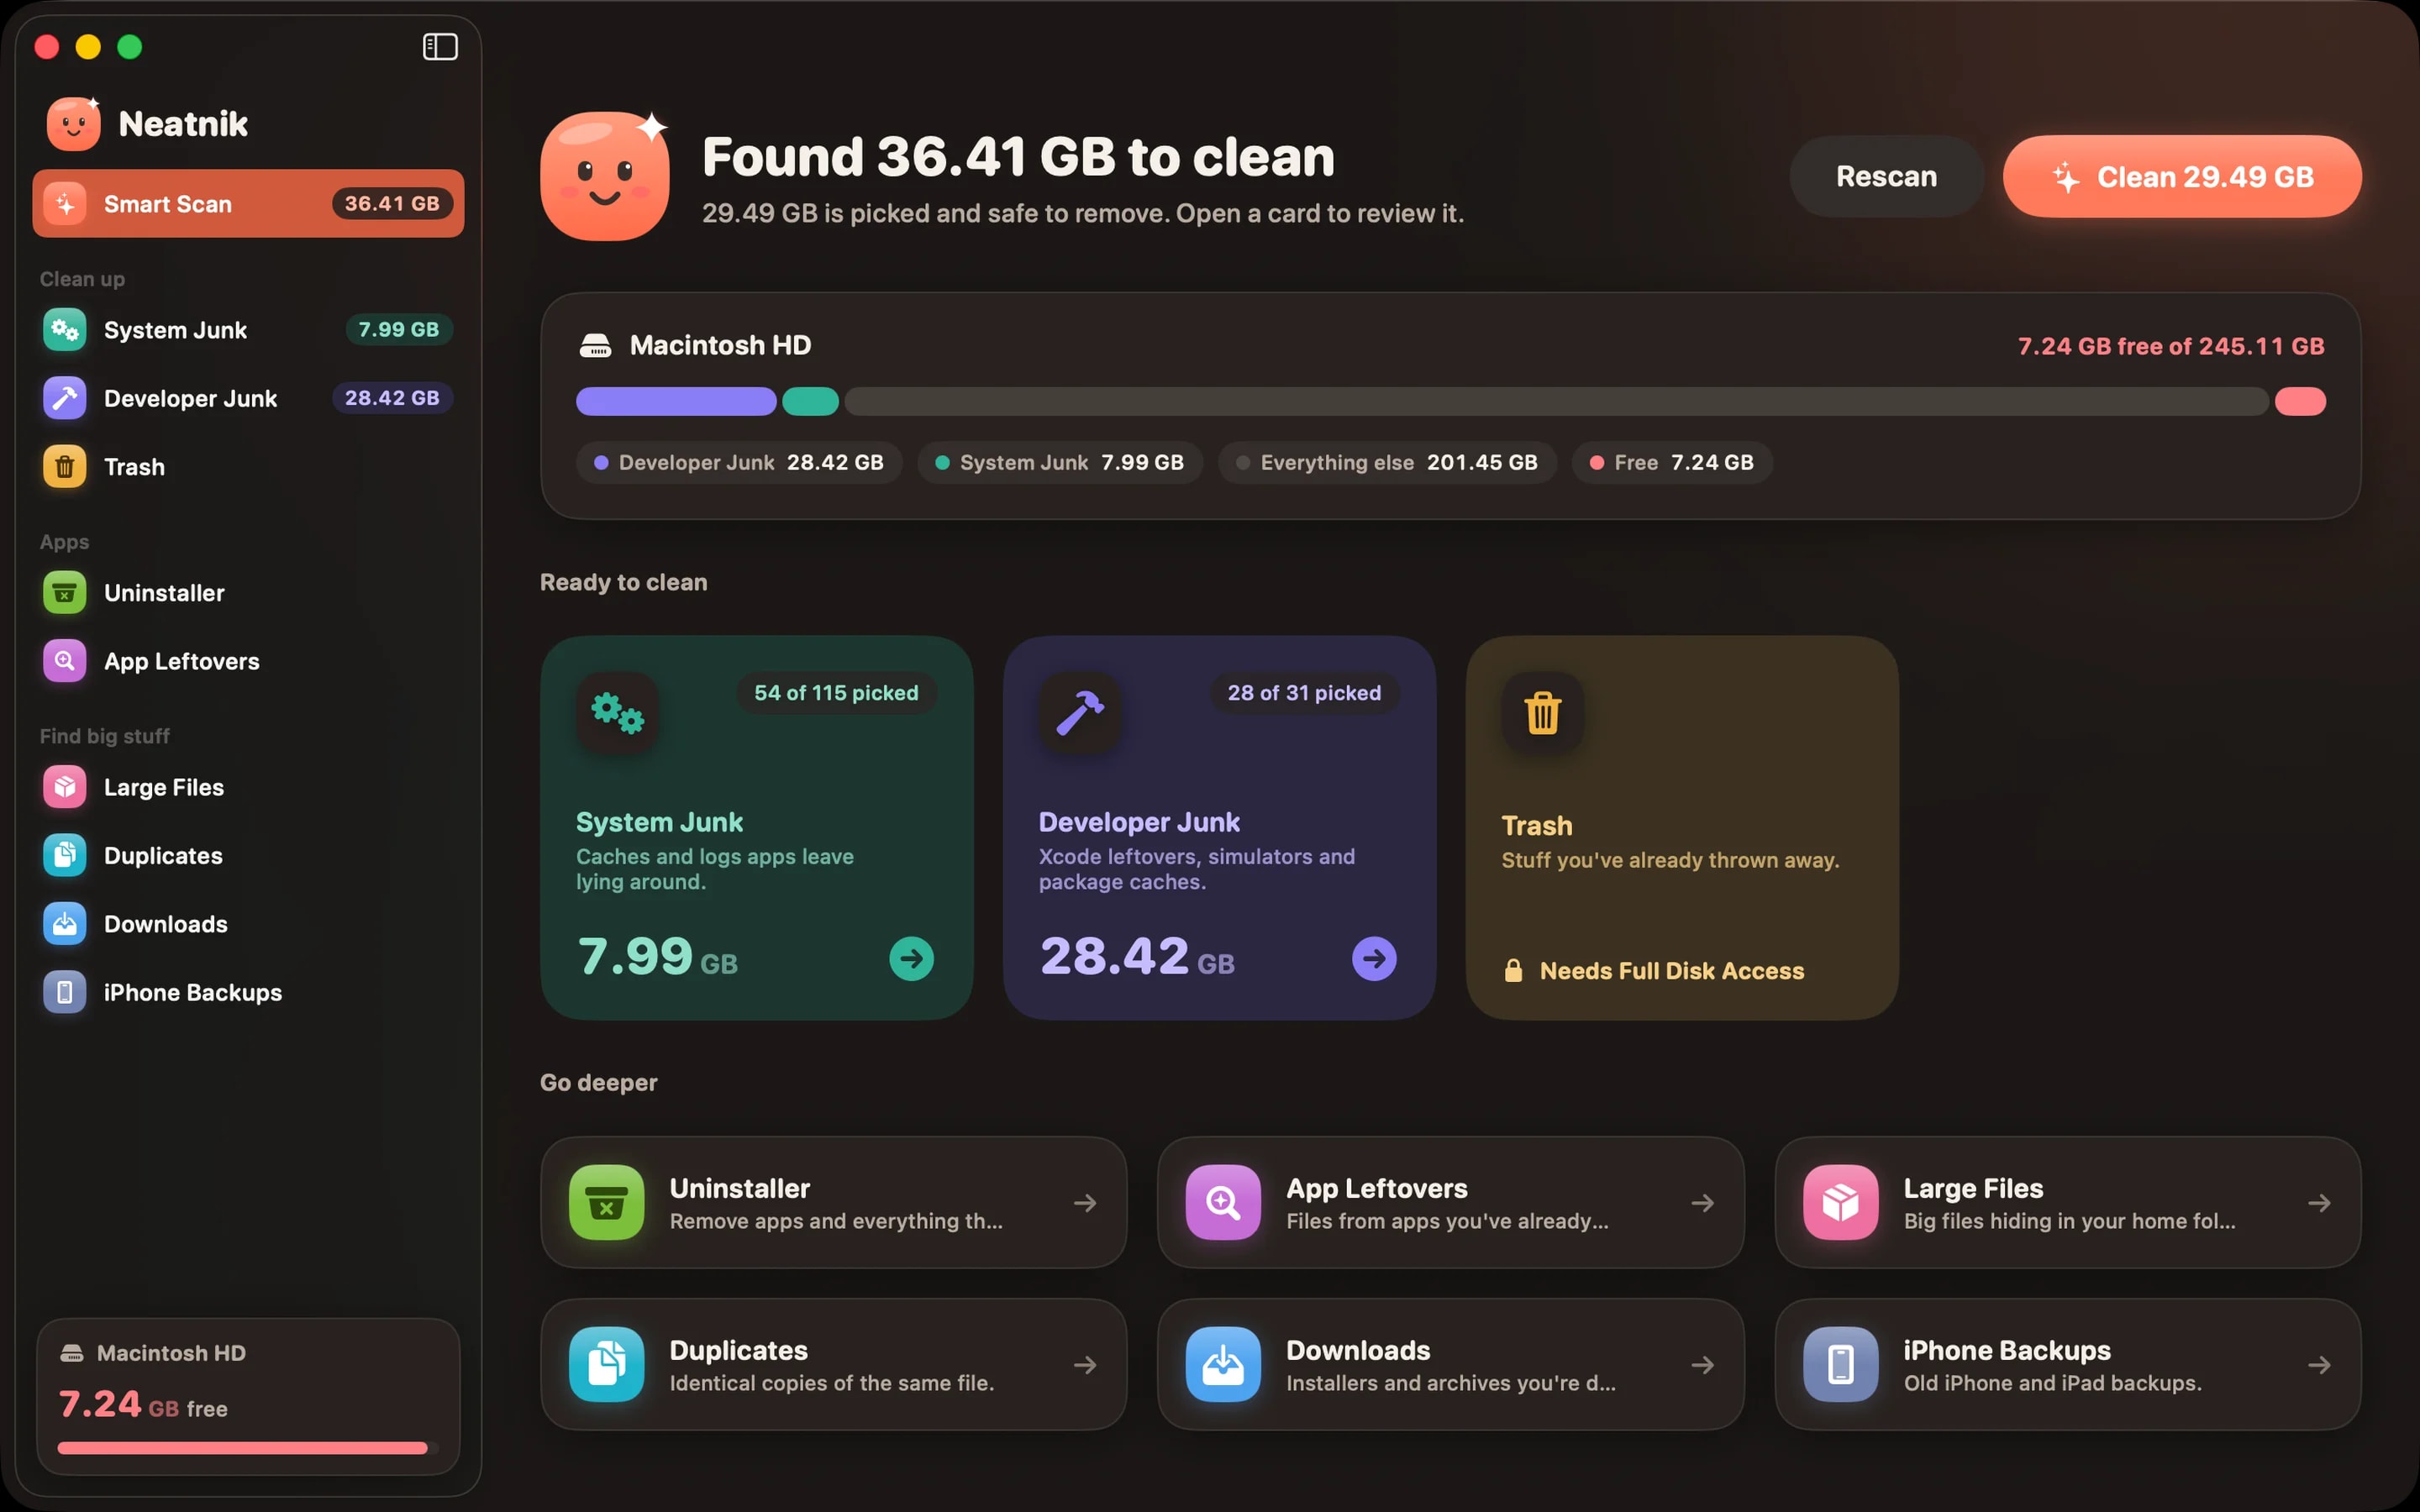Open the iPhone Backups card

tap(2068, 1364)
